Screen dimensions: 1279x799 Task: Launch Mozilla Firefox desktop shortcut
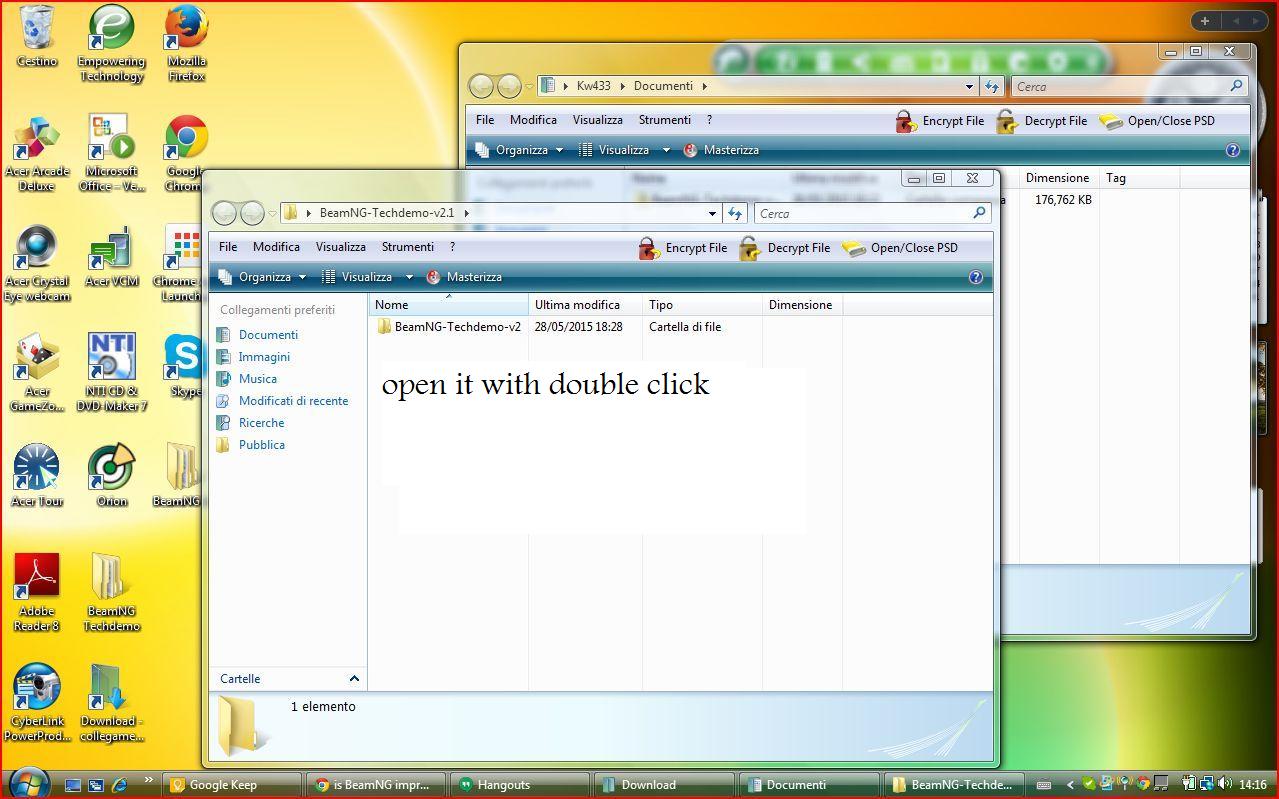186,43
